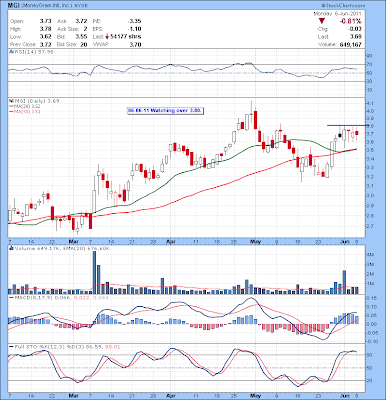Click the Bid Size value 20
The height and width of the screenshot is (400, 386).
point(84,44)
